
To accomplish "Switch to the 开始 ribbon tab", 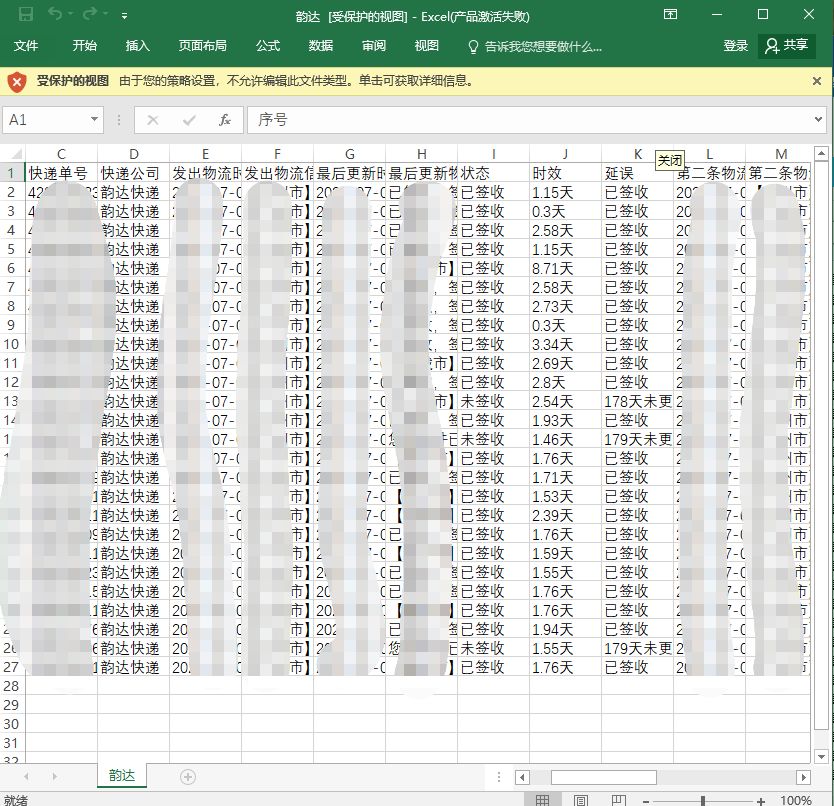I will point(85,46).
